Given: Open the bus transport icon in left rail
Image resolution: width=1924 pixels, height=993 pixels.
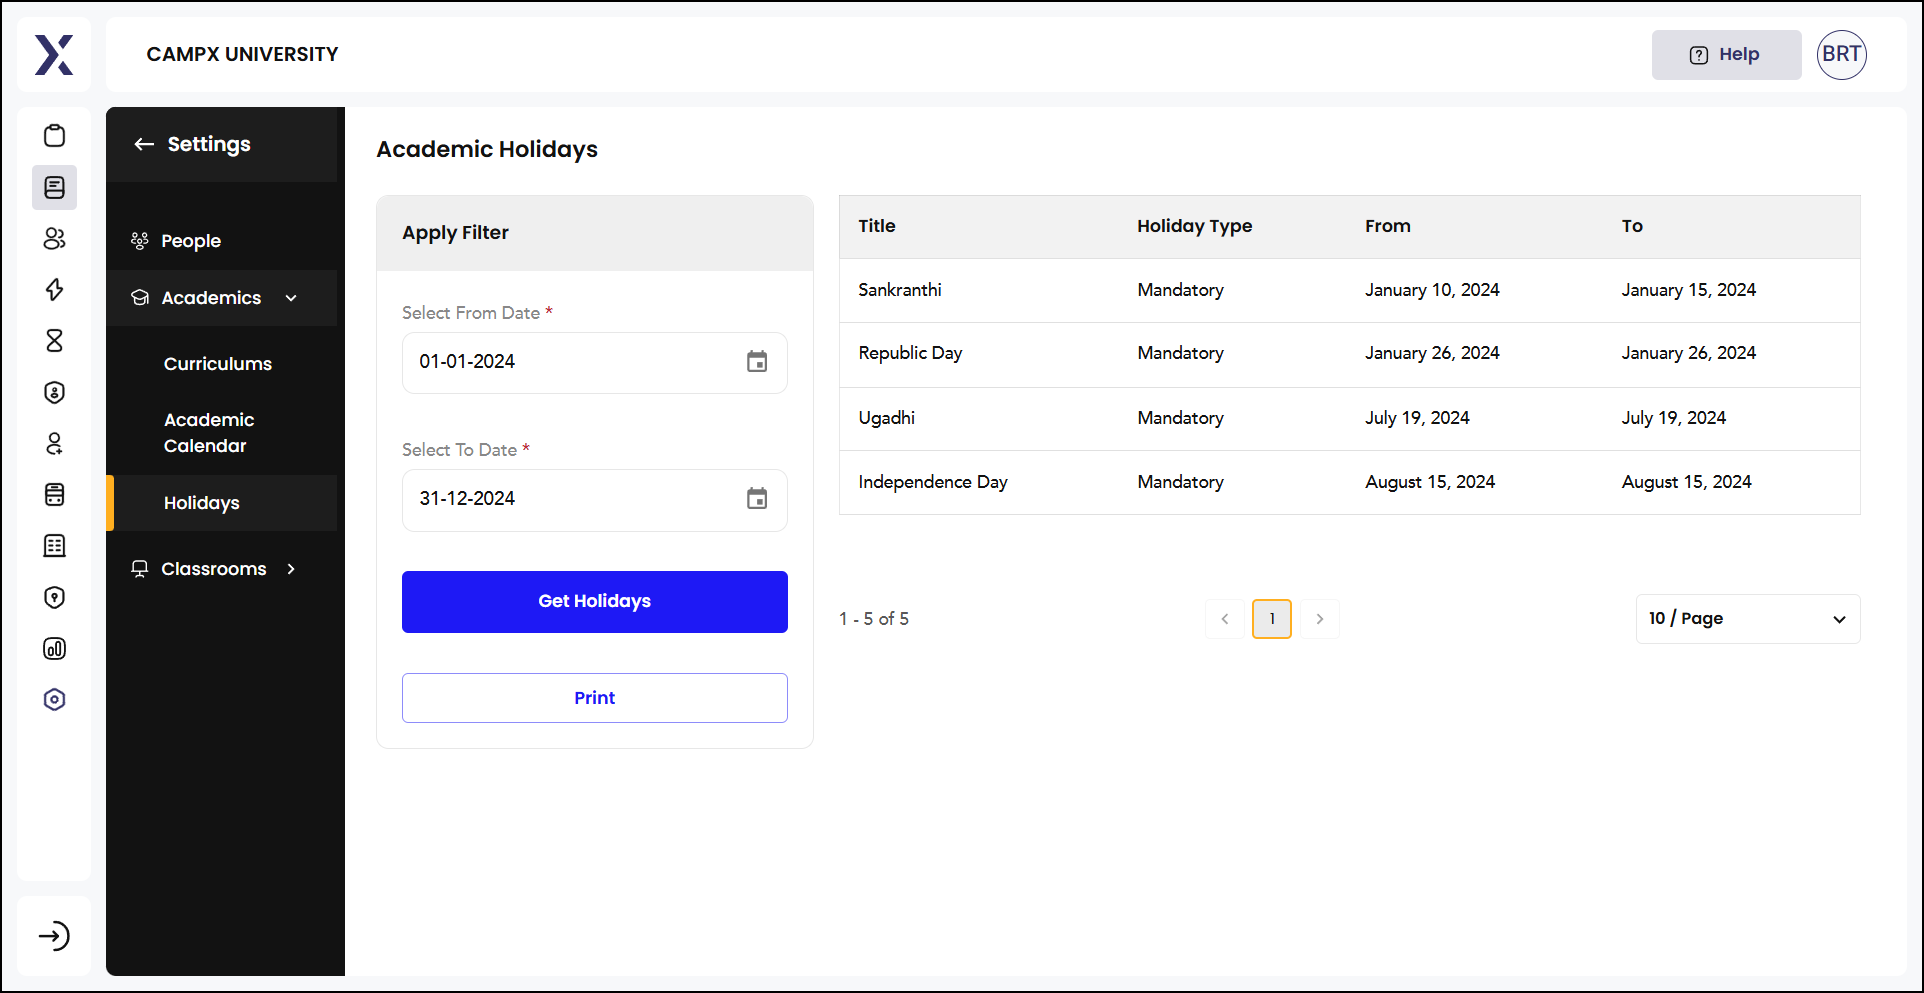Looking at the screenshot, I should 55,494.
